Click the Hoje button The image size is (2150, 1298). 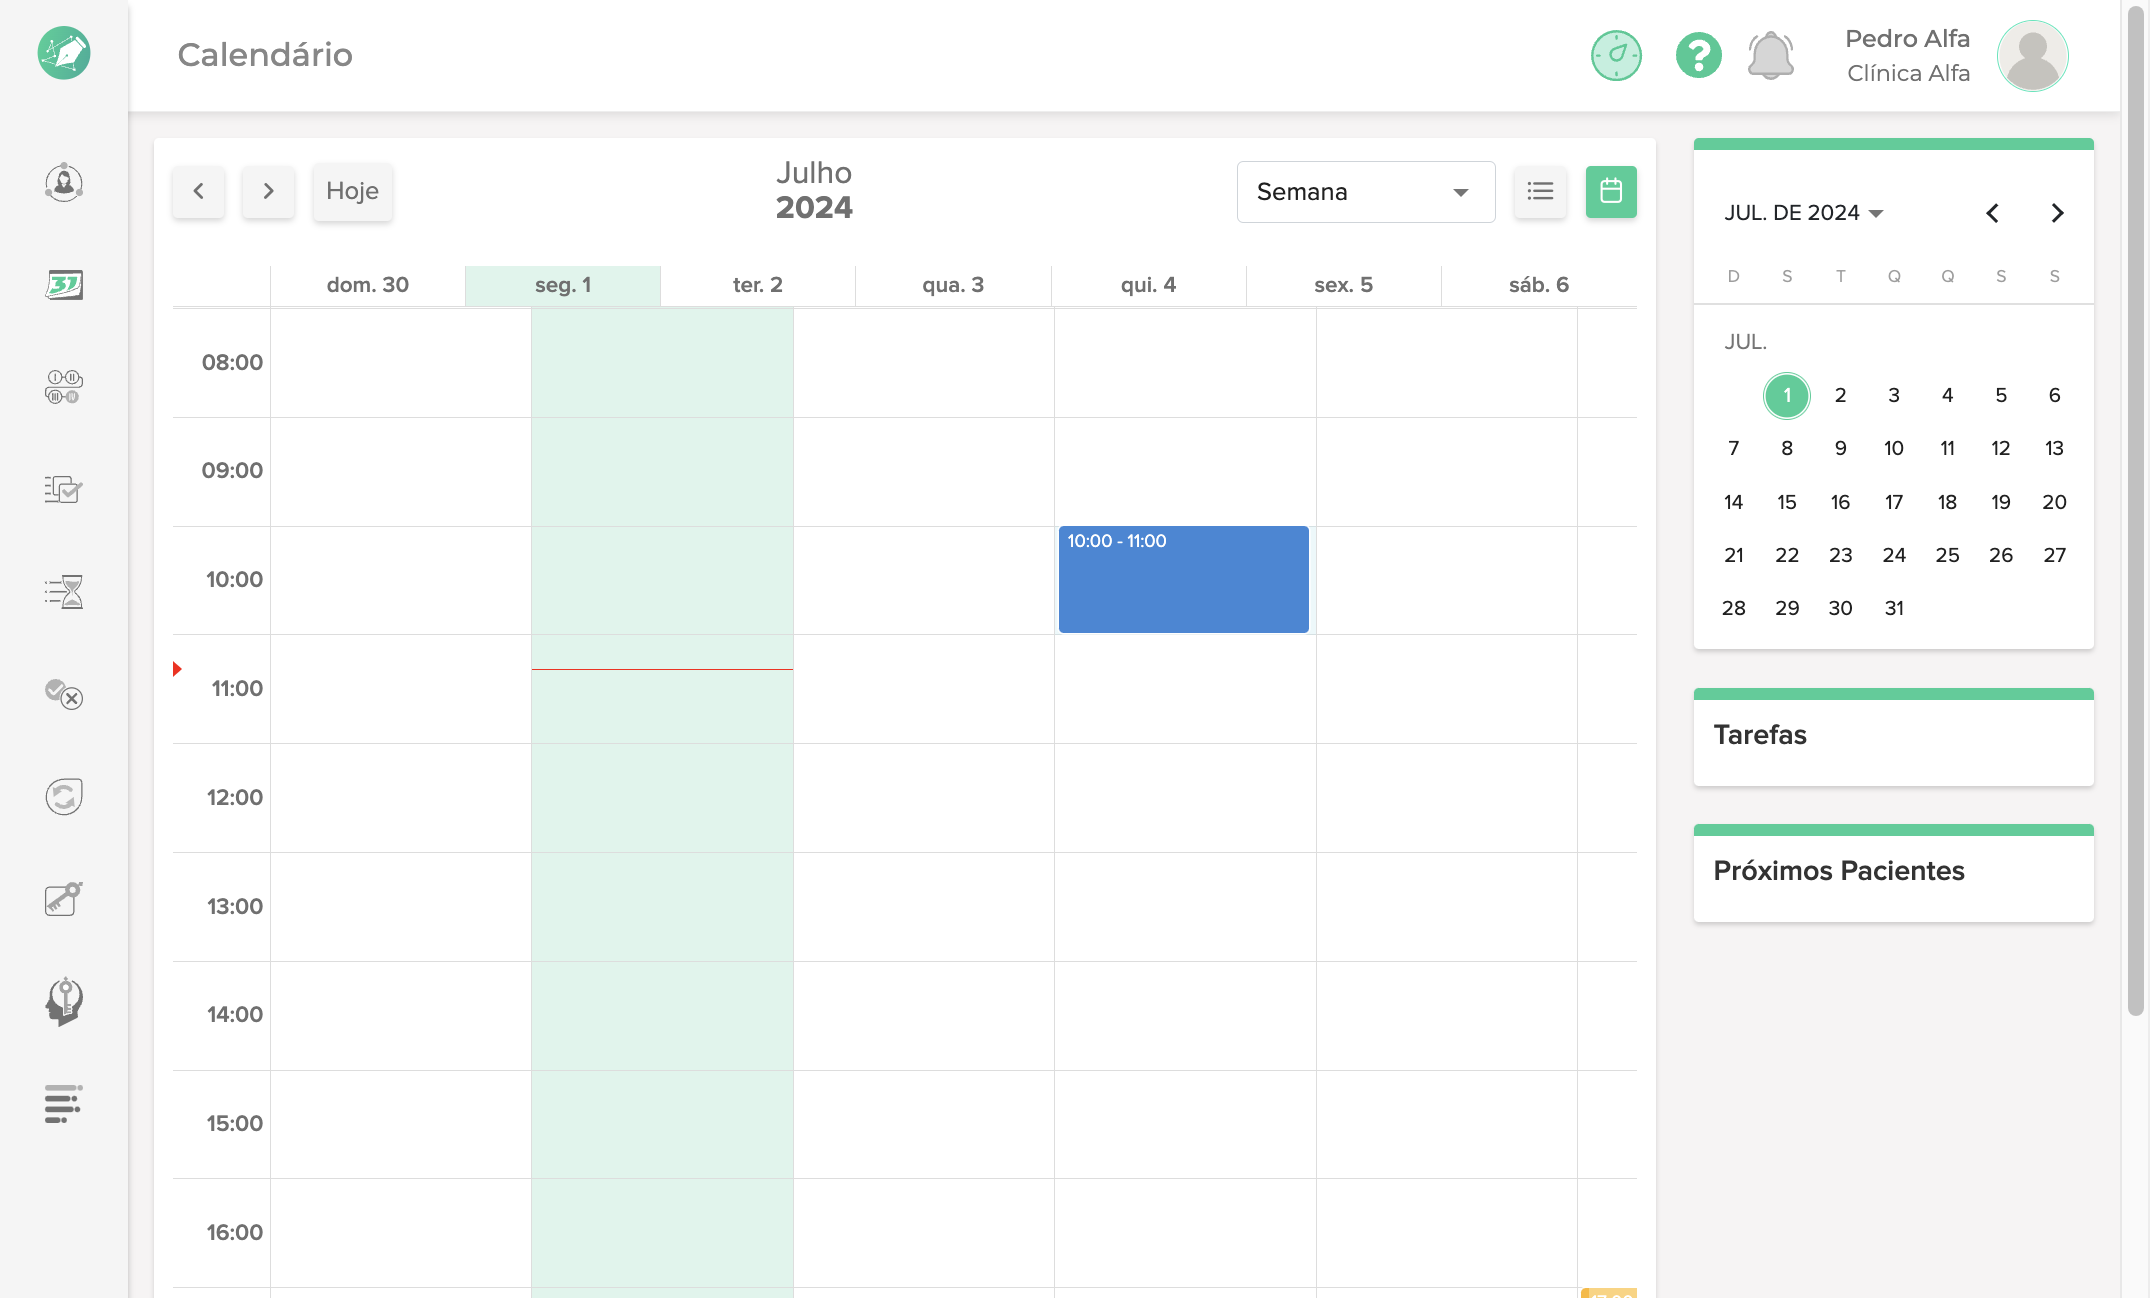coord(352,191)
